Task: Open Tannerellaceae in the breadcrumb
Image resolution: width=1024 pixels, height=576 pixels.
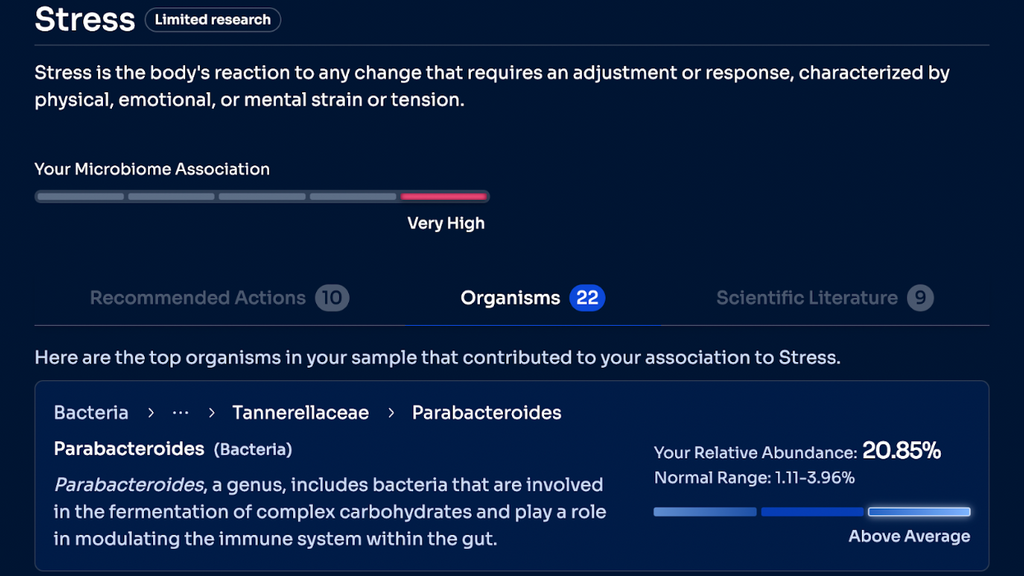Action: coord(300,413)
